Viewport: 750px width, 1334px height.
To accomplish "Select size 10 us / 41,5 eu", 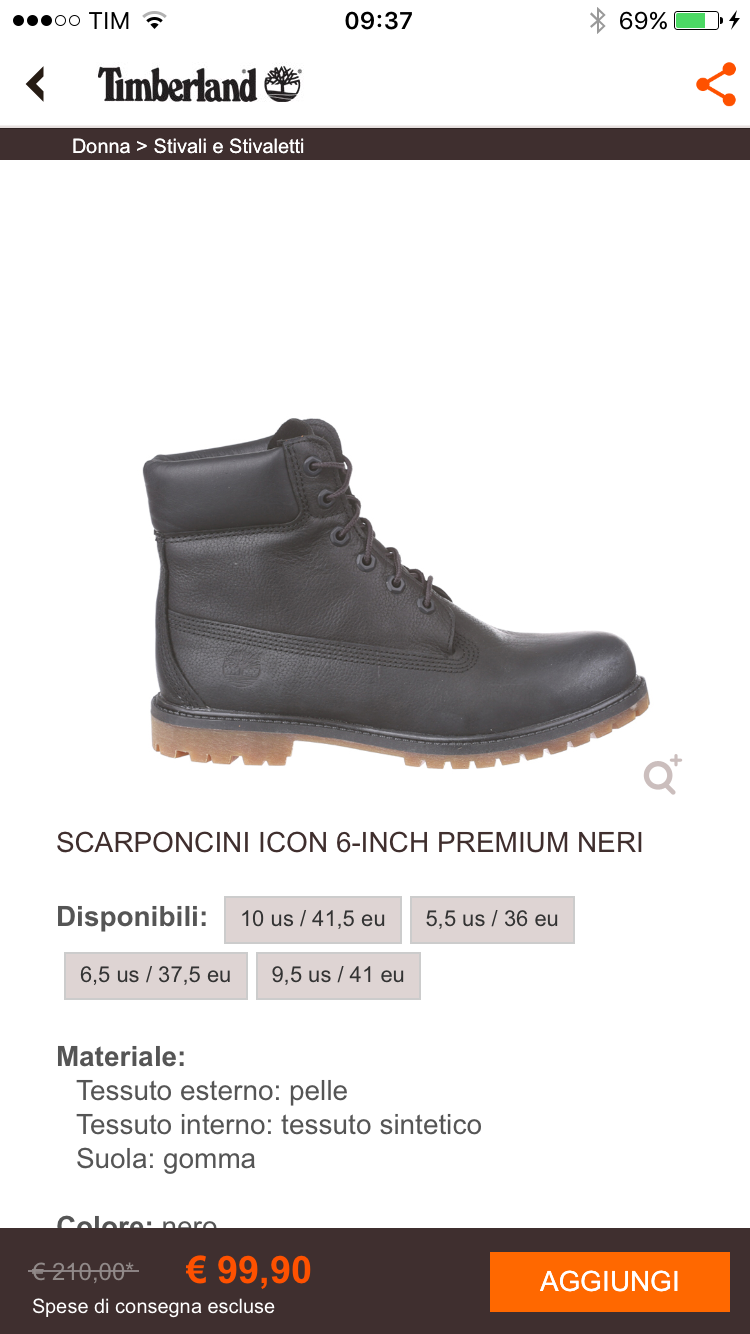I will tap(313, 919).
